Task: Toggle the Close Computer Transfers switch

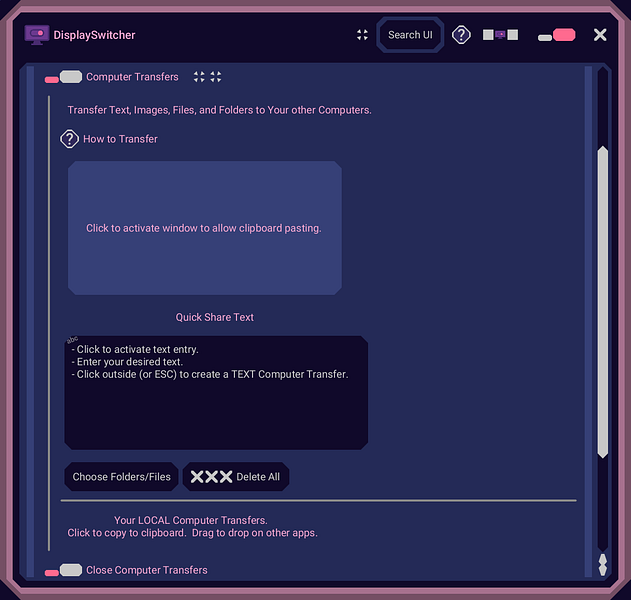Action: 64,570
